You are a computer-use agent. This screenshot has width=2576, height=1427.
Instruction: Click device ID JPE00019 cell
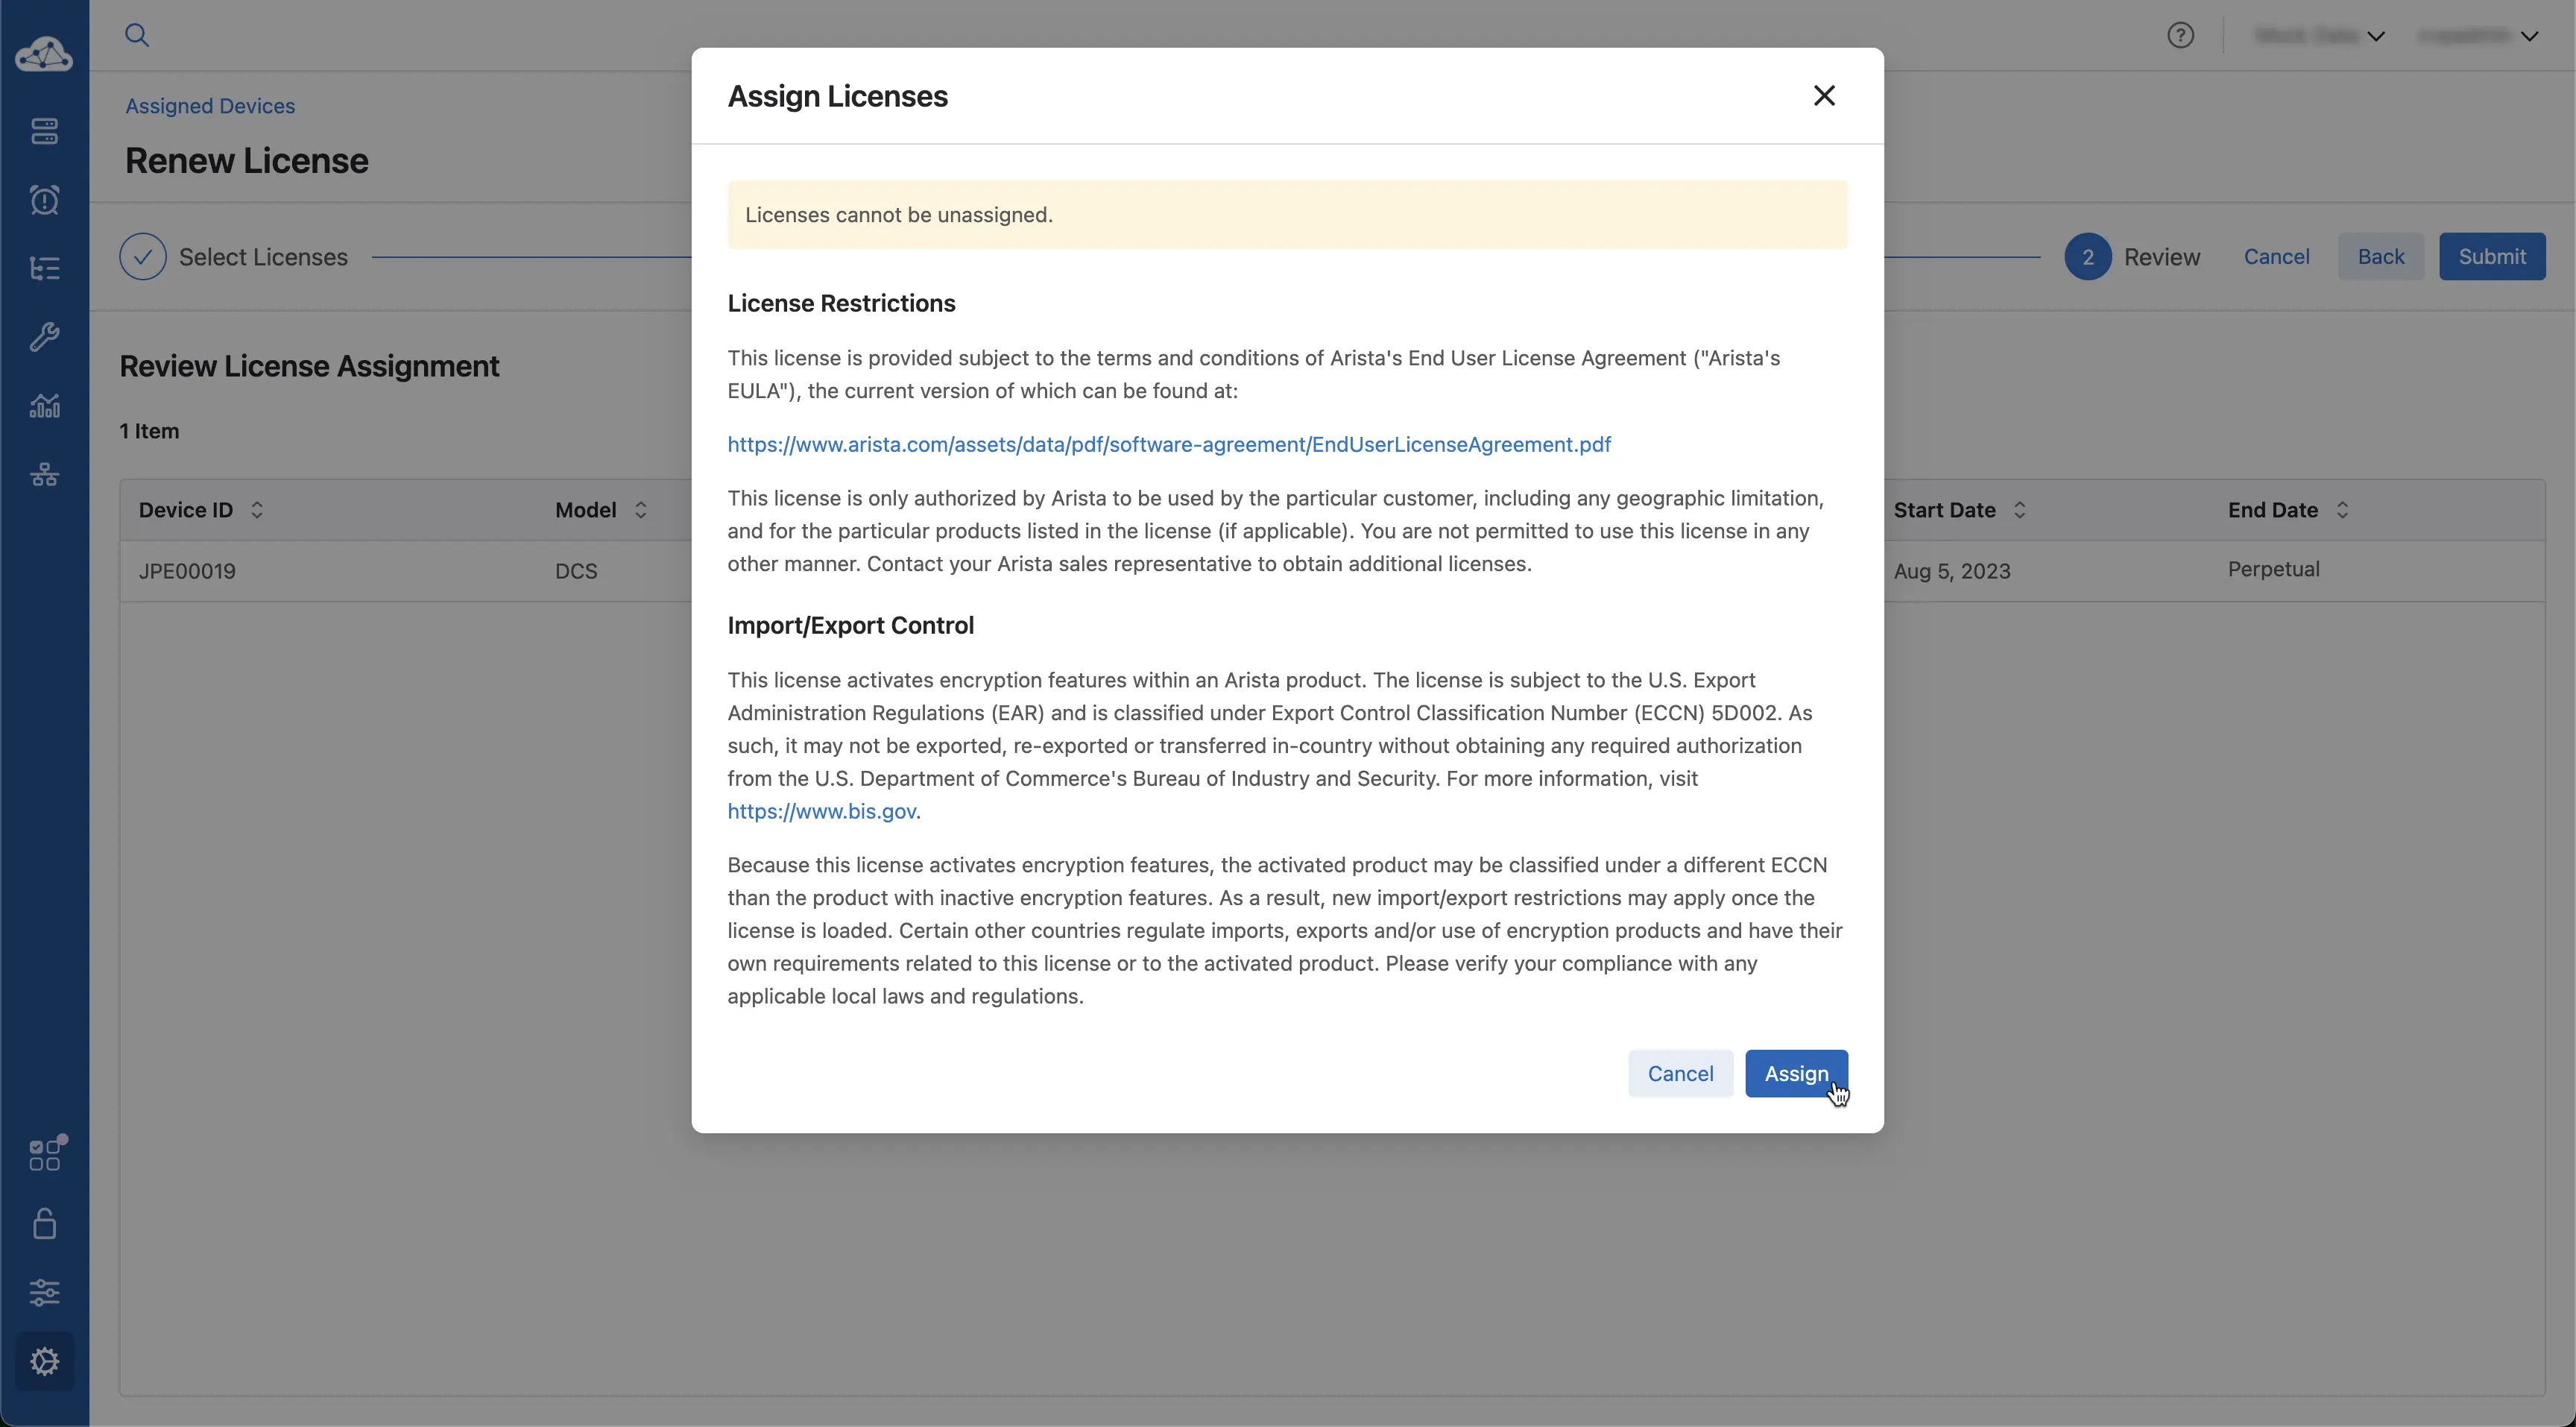click(187, 571)
